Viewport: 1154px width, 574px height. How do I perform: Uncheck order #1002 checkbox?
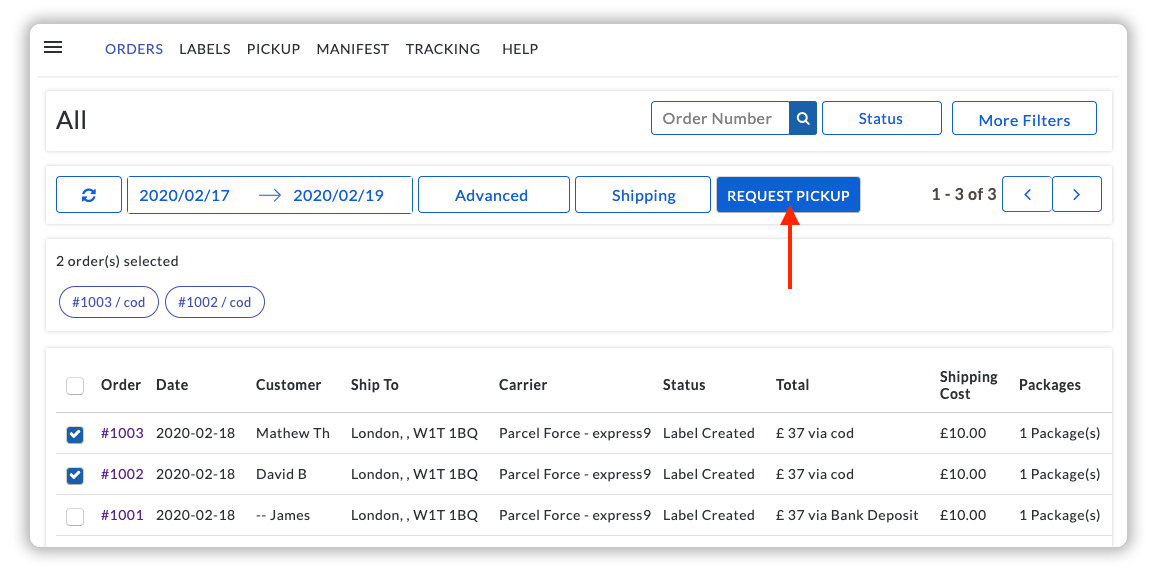click(75, 475)
